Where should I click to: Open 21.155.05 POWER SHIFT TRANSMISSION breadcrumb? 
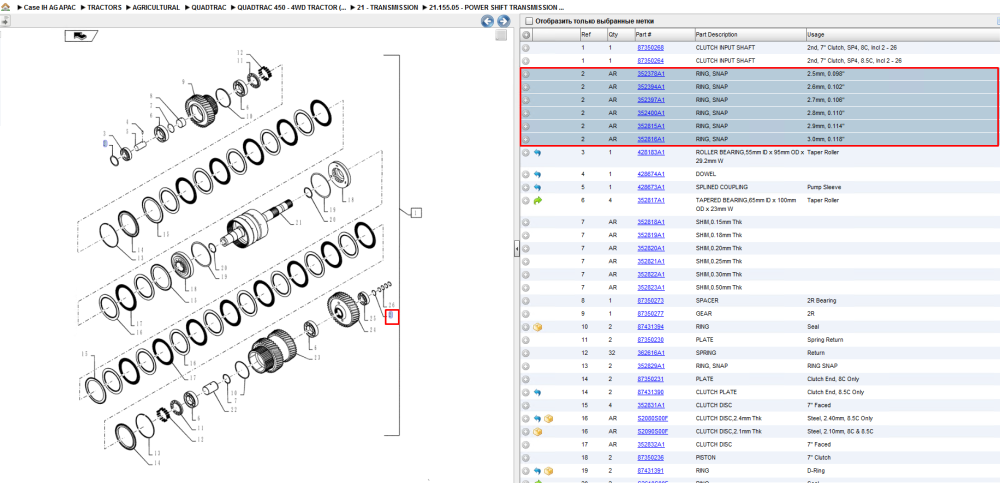(x=497, y=7)
